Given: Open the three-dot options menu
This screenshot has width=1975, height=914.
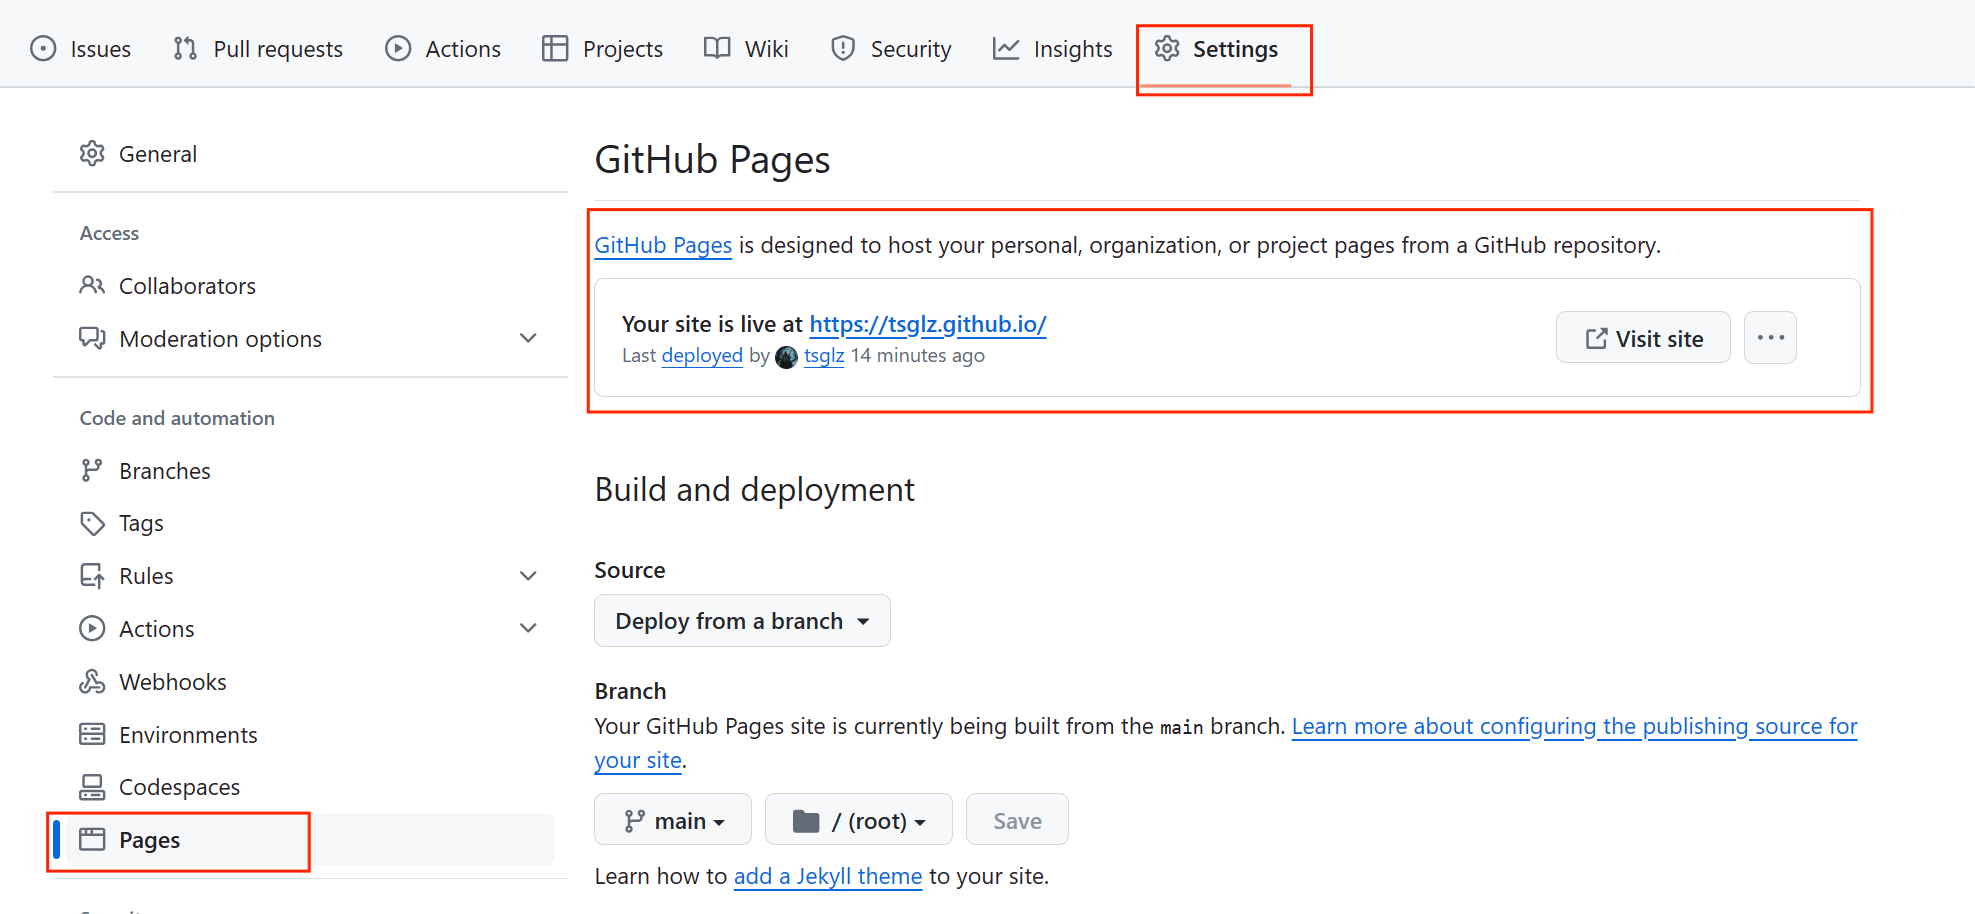Looking at the screenshot, I should (1769, 338).
